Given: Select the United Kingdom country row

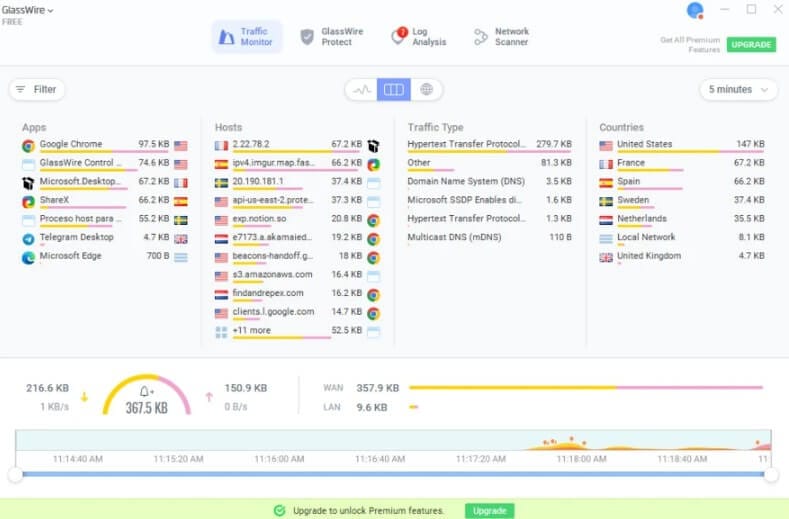Looking at the screenshot, I should pyautogui.click(x=682, y=257).
